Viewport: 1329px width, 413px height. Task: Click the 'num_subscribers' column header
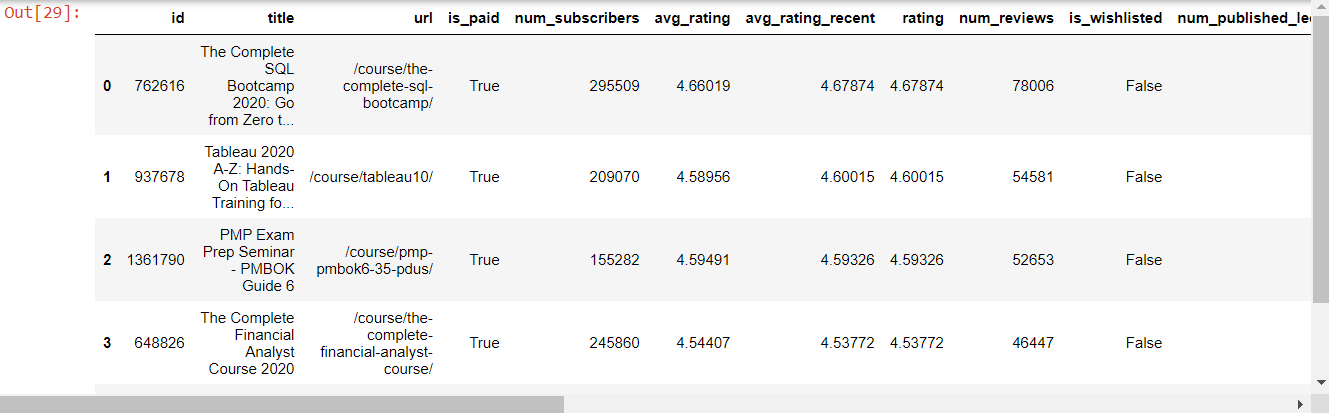[577, 18]
